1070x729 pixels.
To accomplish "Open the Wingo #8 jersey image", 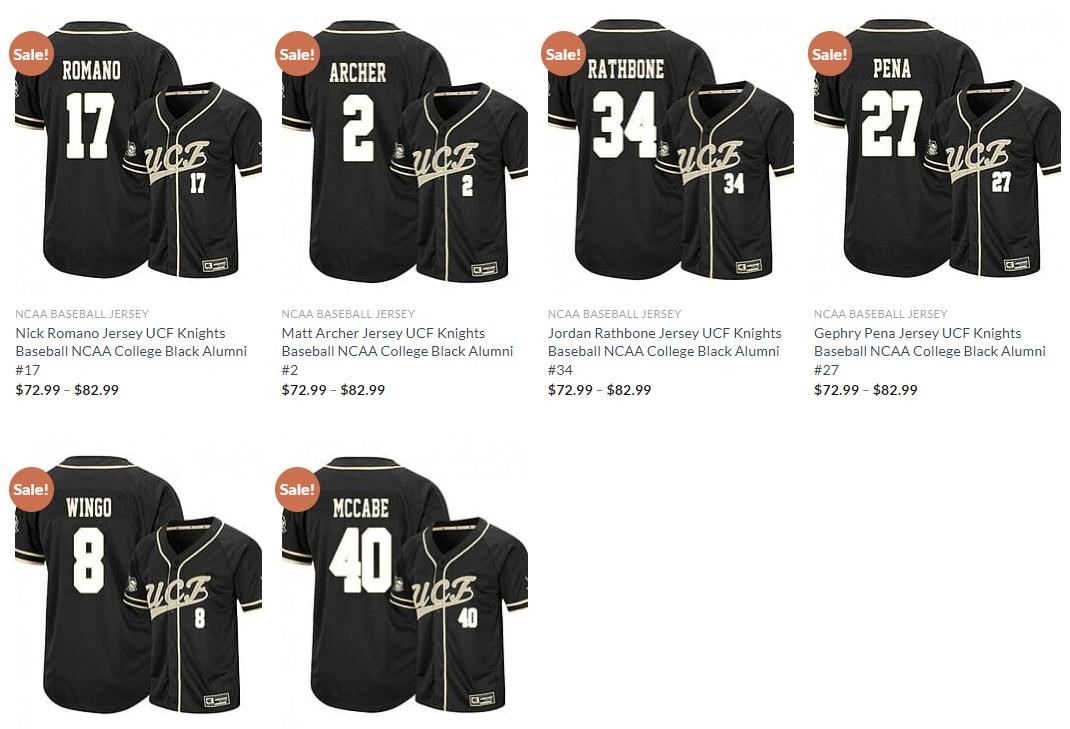I will [139, 584].
